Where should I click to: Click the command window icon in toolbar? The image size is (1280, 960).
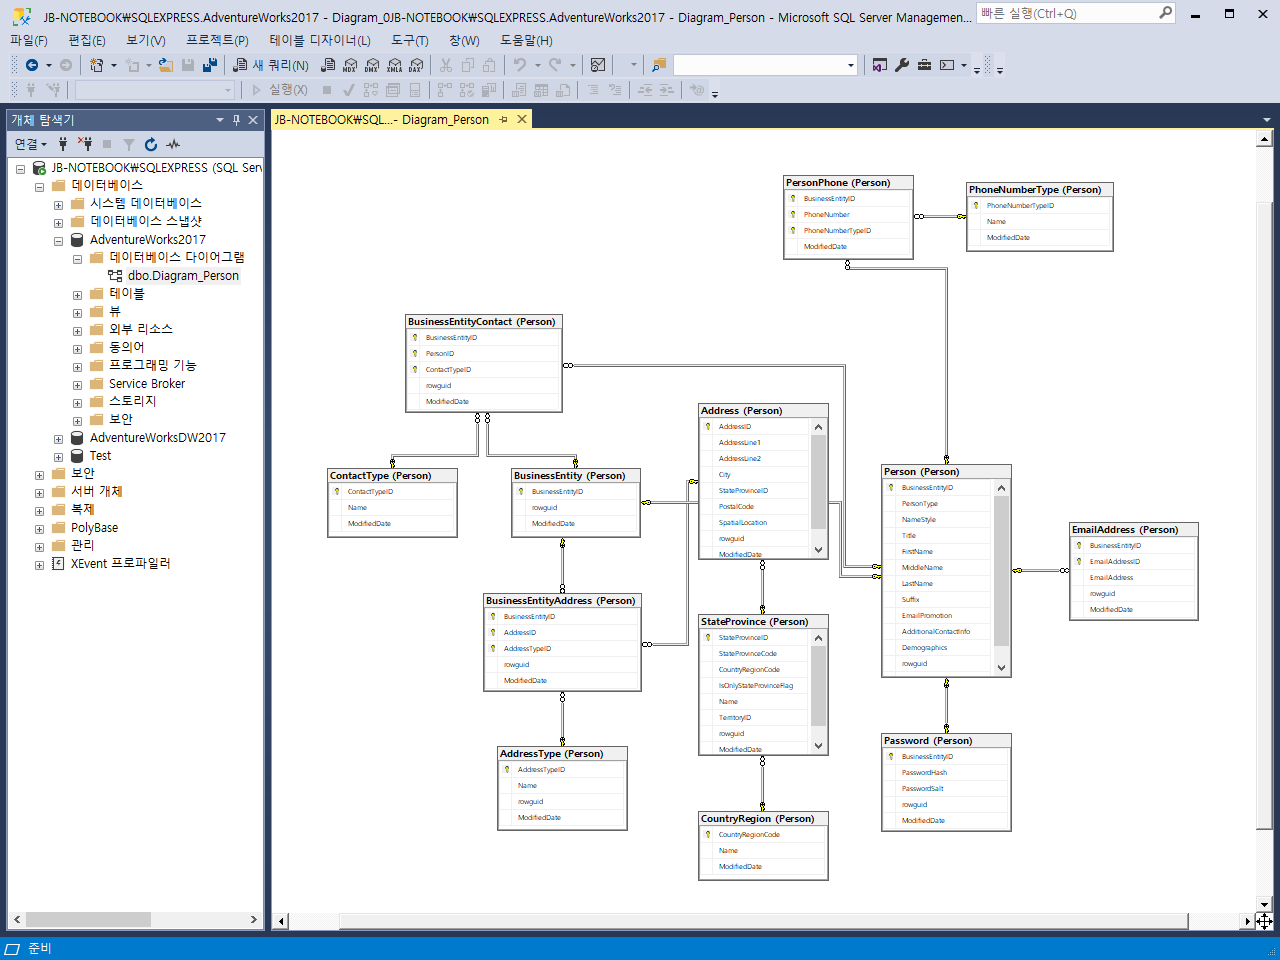pos(947,65)
